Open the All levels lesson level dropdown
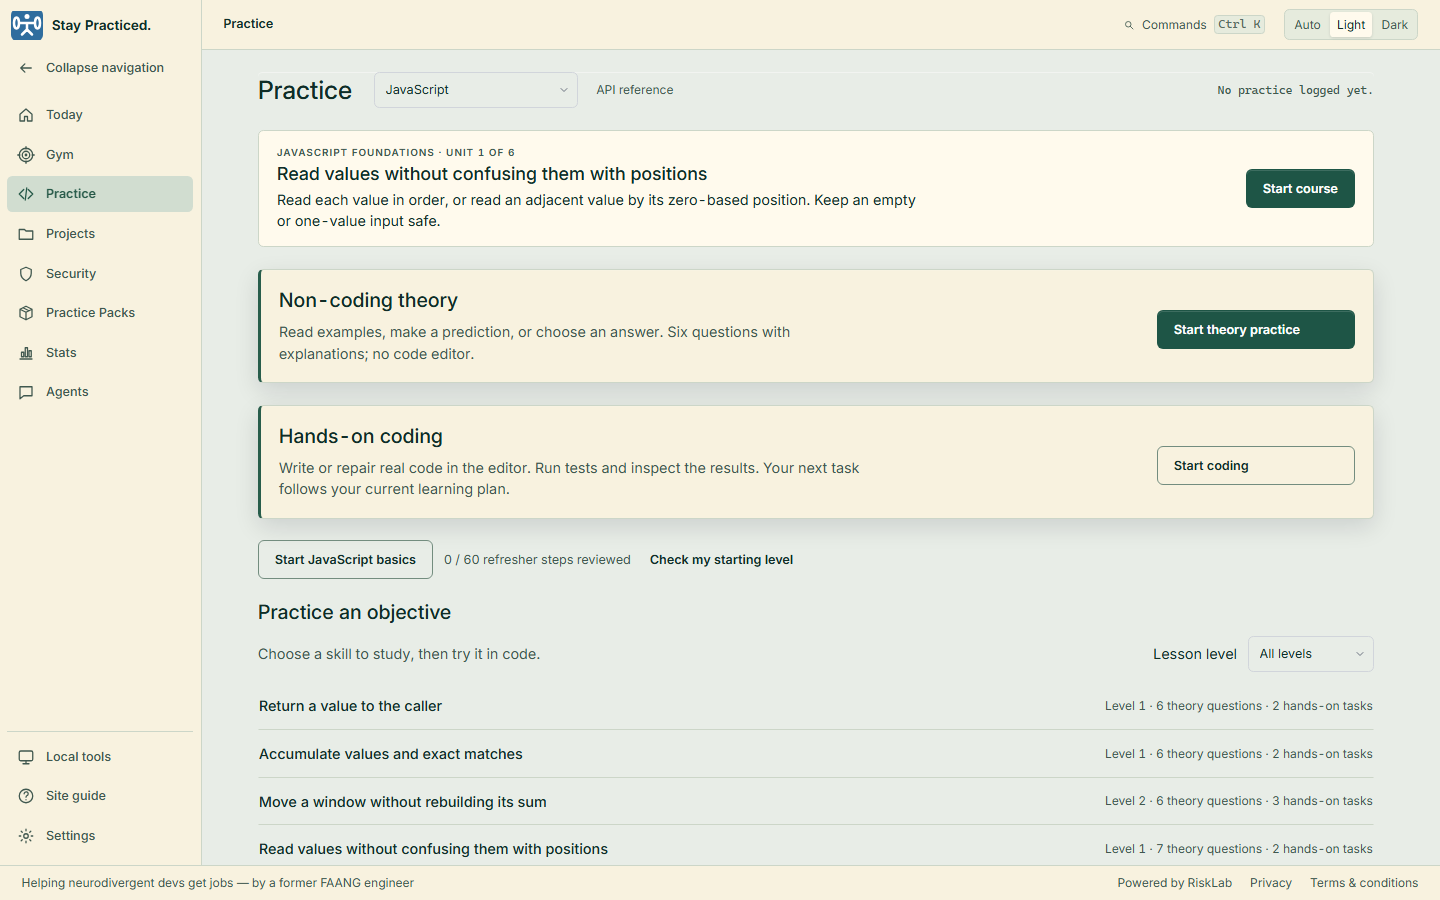 pyautogui.click(x=1311, y=654)
